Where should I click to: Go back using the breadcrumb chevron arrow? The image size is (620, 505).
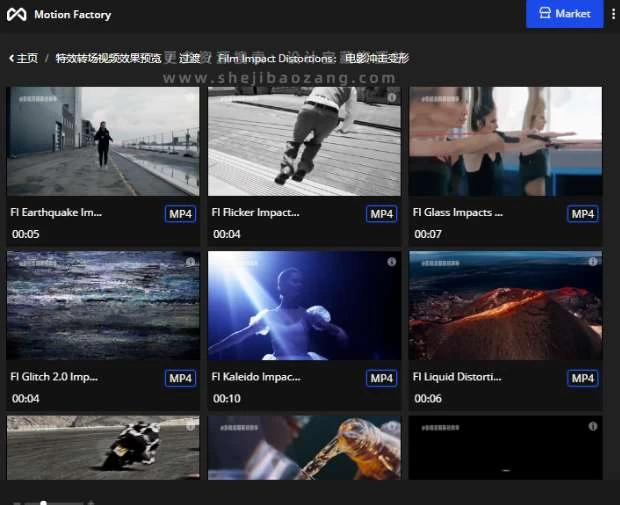tap(11, 58)
